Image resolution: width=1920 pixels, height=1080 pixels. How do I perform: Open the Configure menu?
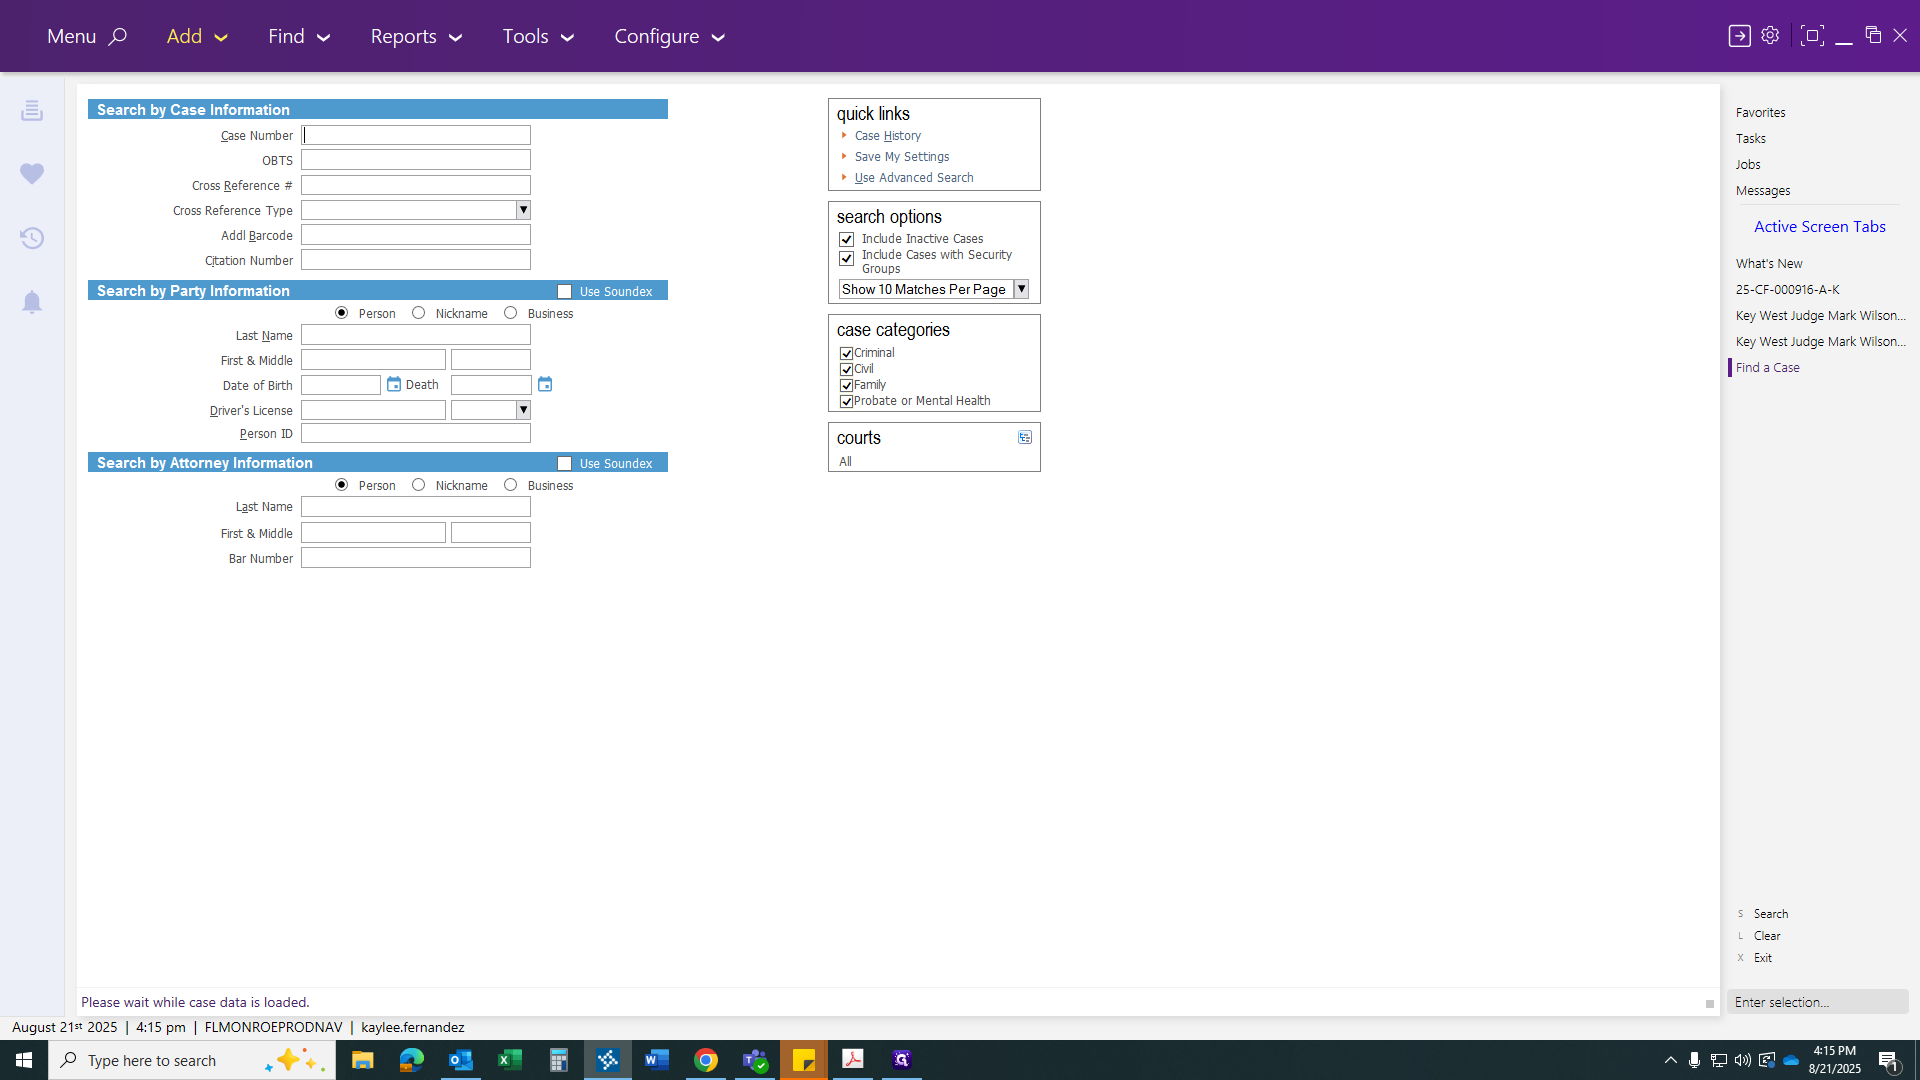[669, 36]
